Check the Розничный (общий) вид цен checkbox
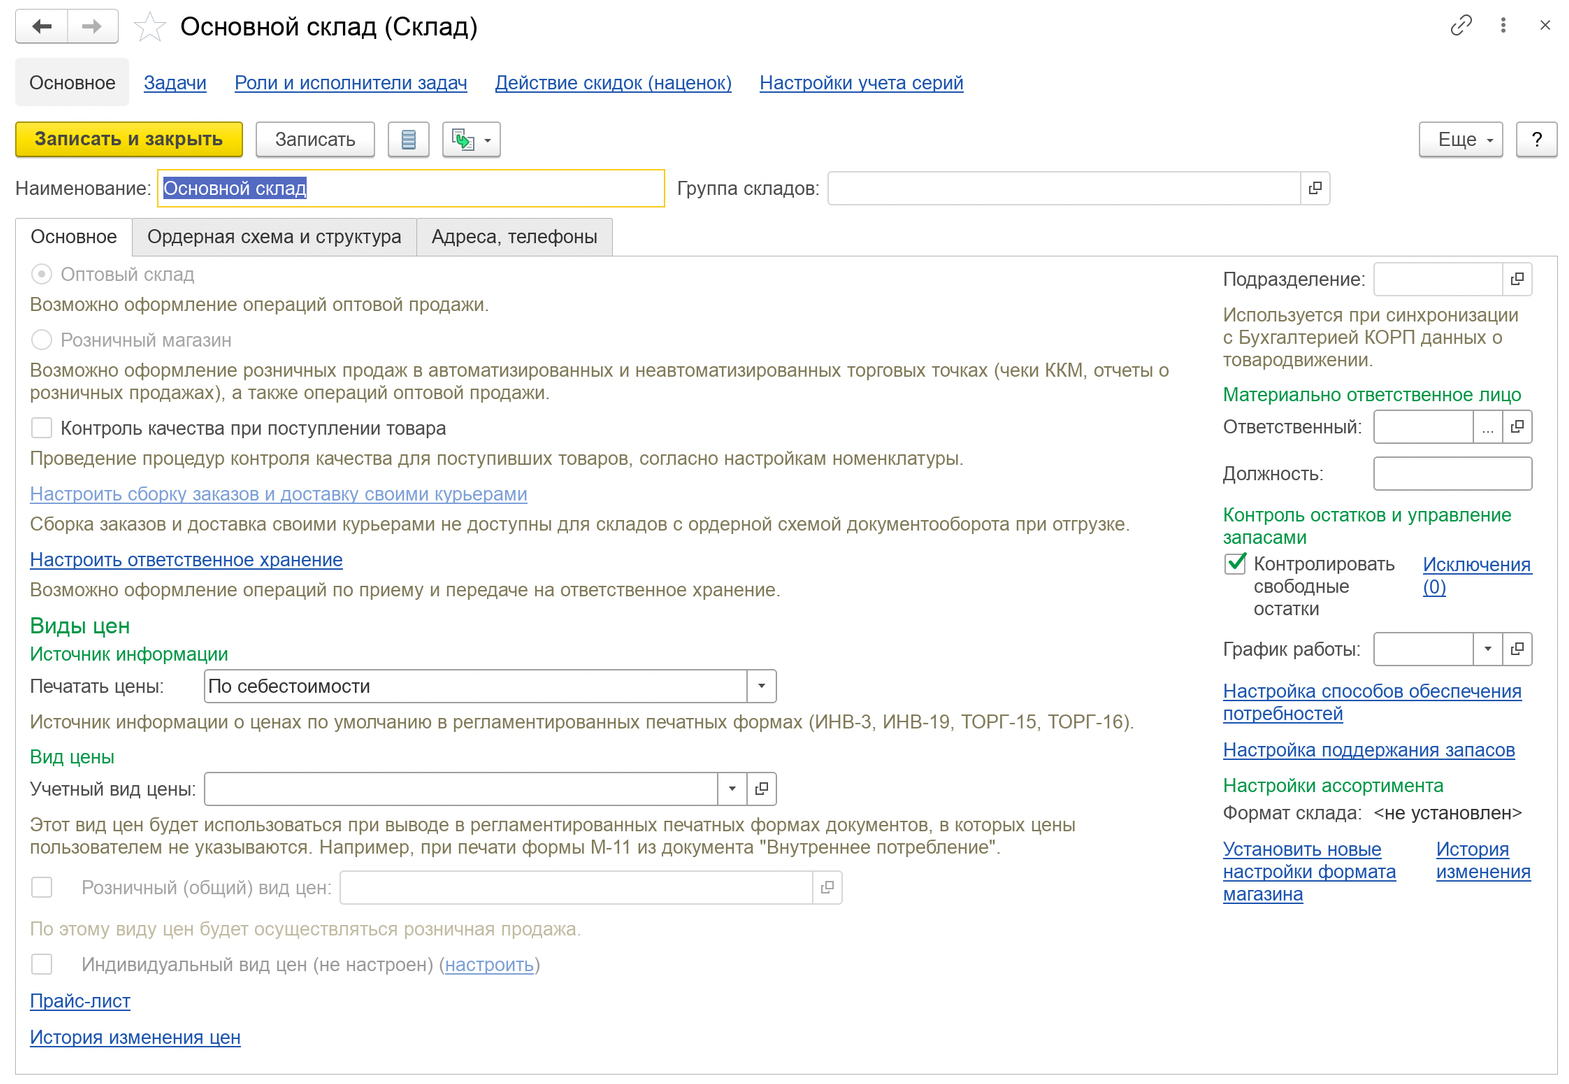 coord(41,887)
